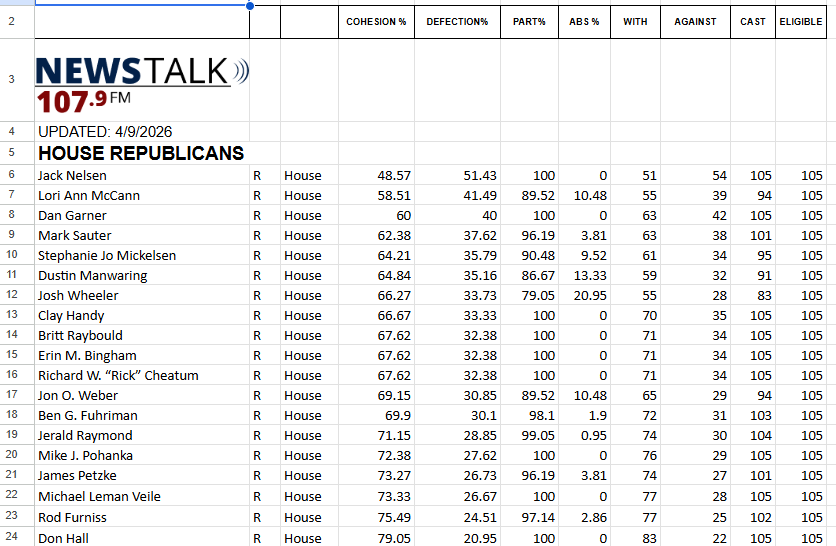Select the Jack Nelsen name cell
This screenshot has height=546, width=836.
click(141, 175)
